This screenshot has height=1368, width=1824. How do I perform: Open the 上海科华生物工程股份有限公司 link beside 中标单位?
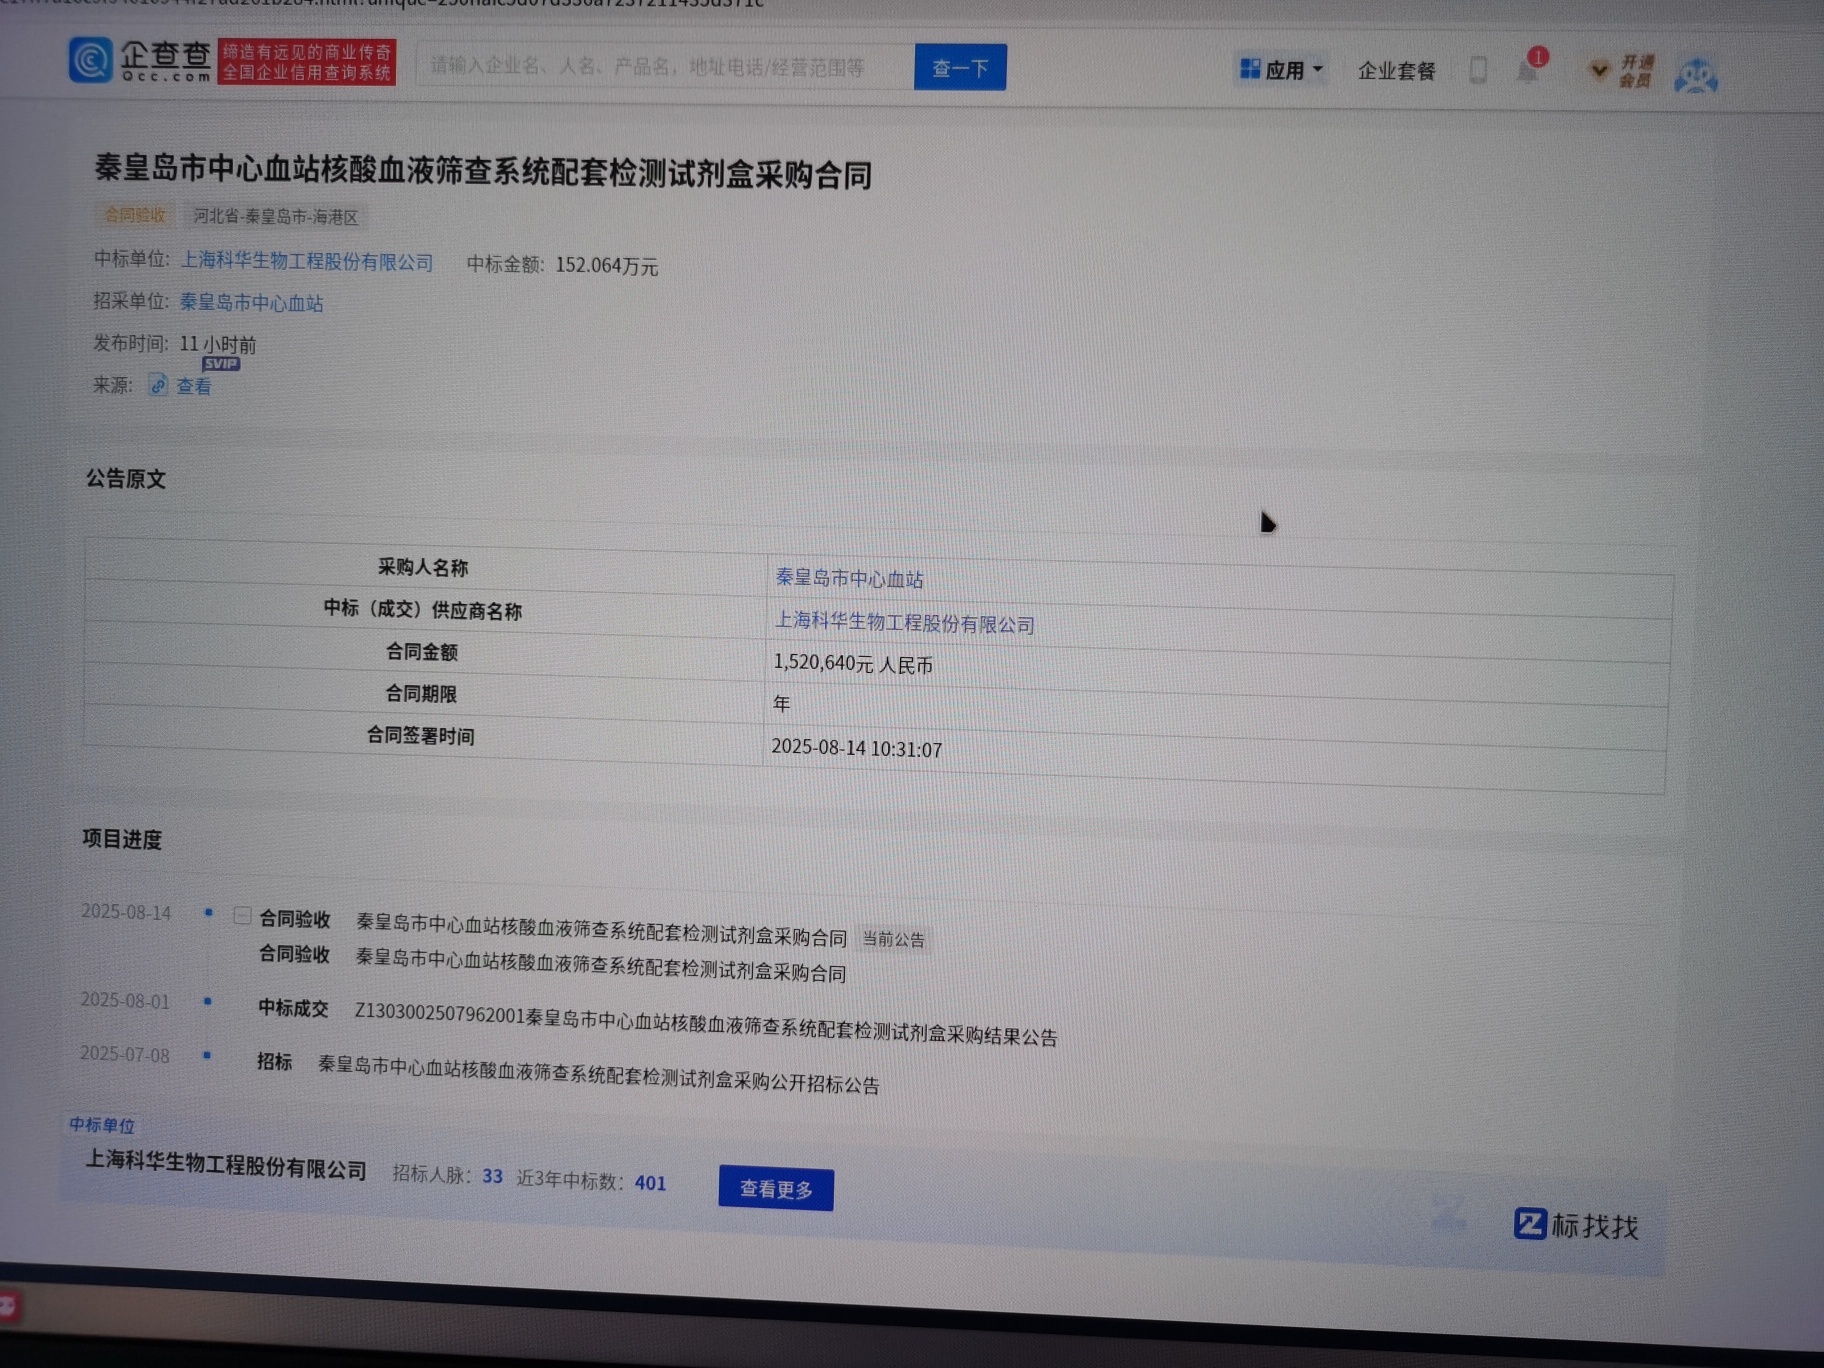coord(306,261)
